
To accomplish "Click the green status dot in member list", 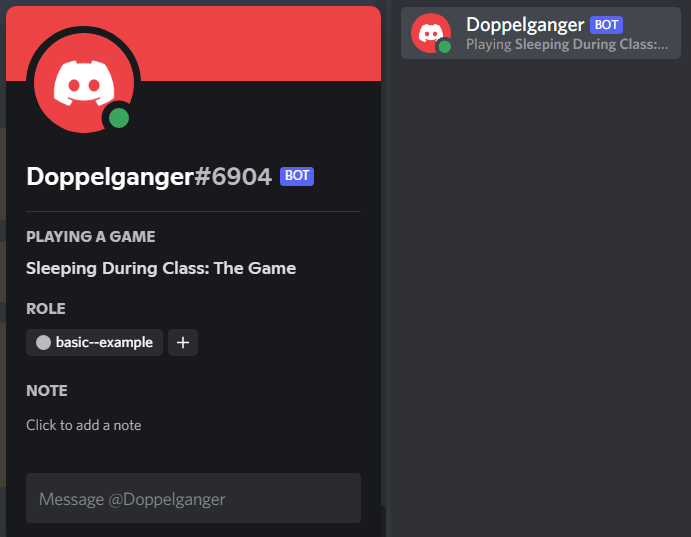I will coord(445,46).
